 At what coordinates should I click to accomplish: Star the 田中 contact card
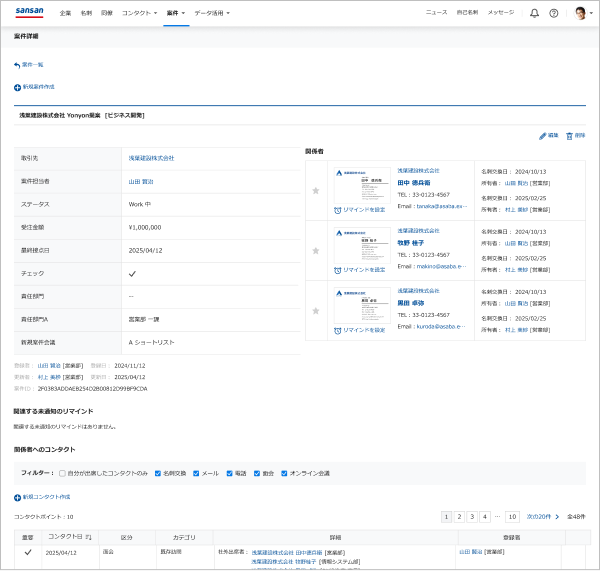pos(316,191)
